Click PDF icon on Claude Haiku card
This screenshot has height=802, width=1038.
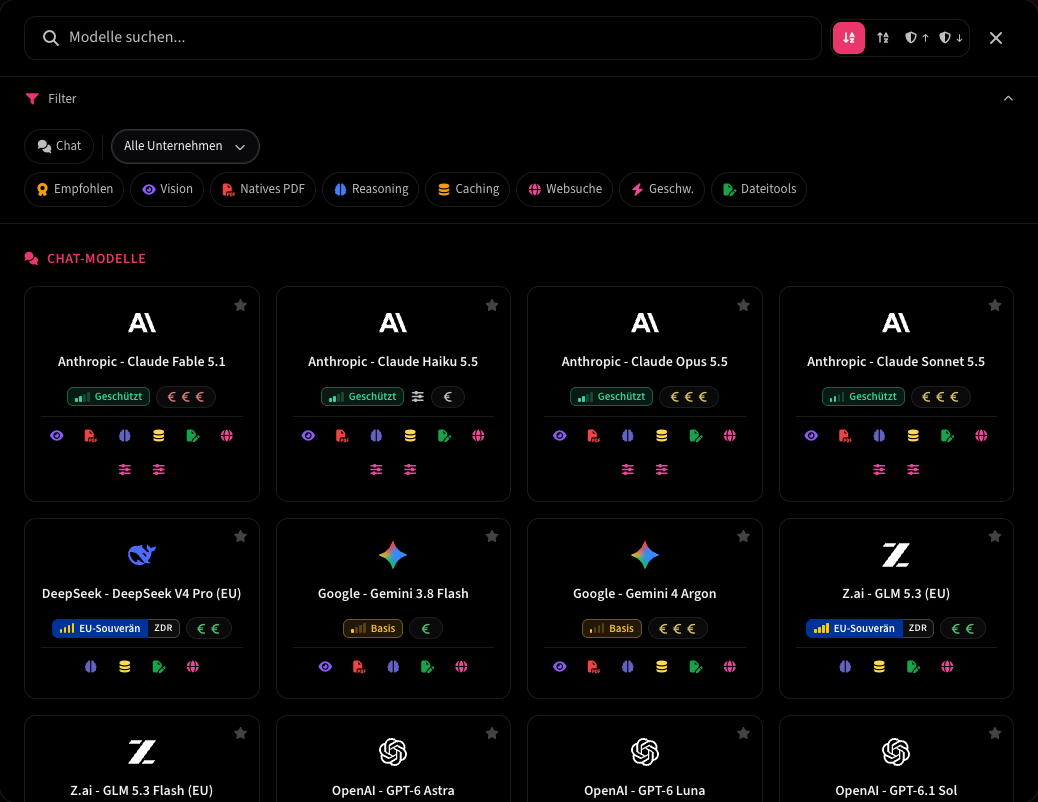[342, 436]
